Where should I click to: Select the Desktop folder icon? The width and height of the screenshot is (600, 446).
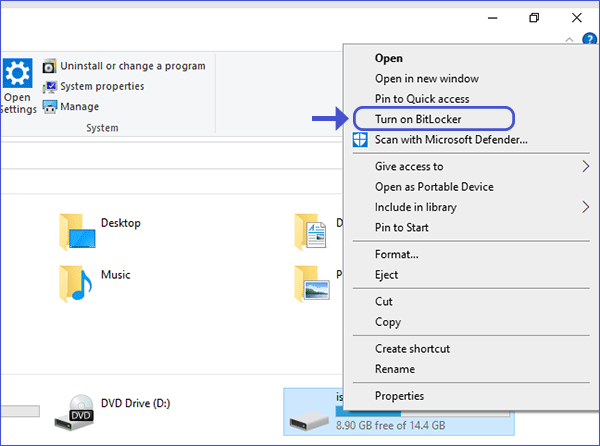point(77,231)
